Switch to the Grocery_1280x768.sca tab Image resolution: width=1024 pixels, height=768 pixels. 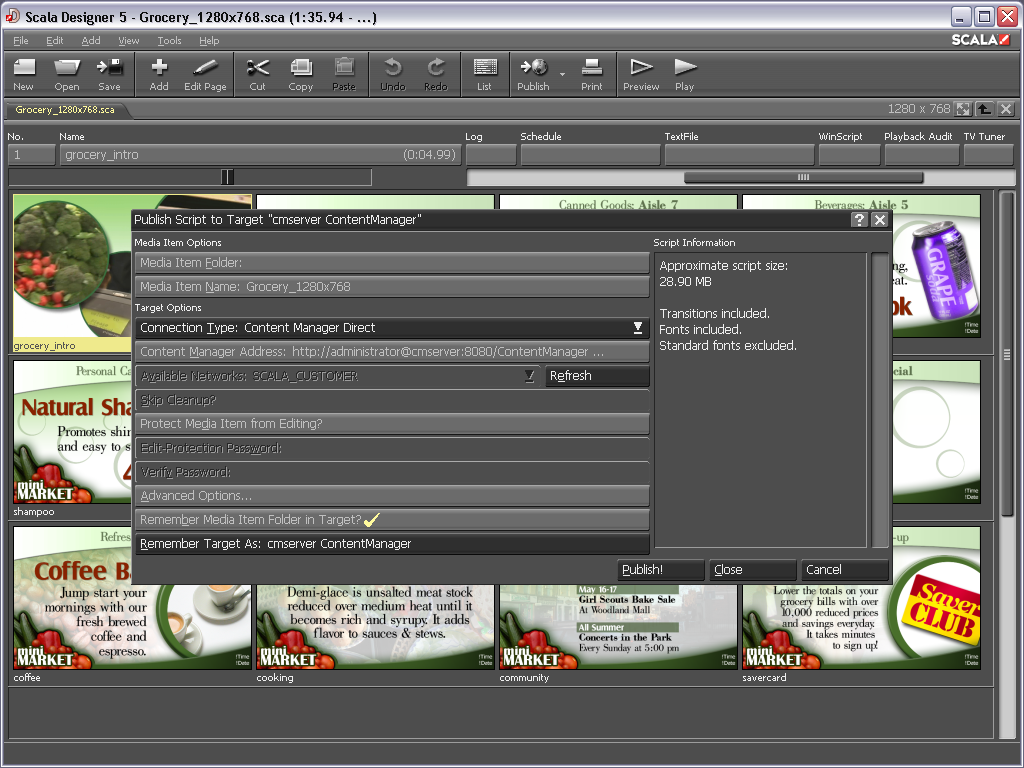pos(66,110)
